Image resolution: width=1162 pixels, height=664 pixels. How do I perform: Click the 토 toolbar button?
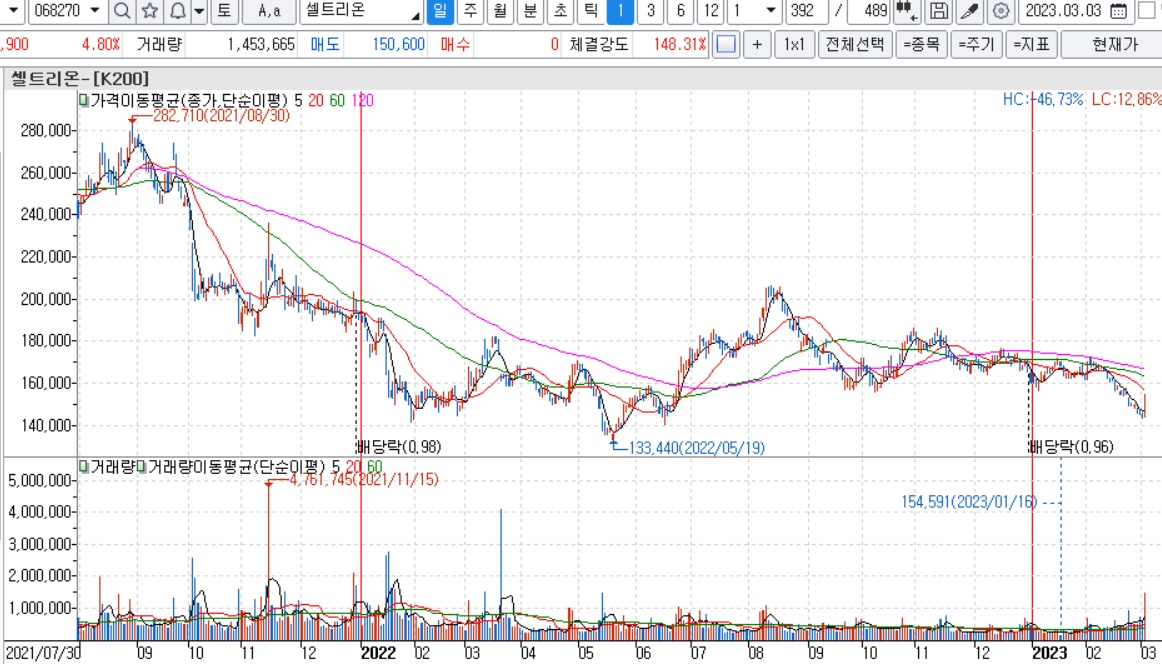click(224, 10)
